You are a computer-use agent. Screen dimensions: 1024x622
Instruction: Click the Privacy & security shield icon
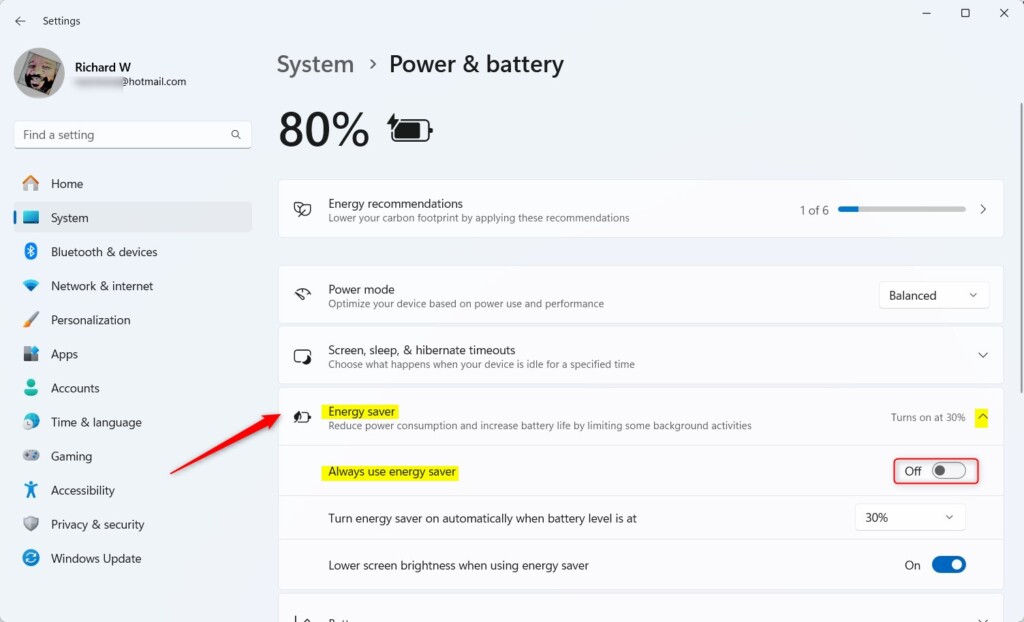click(x=31, y=523)
